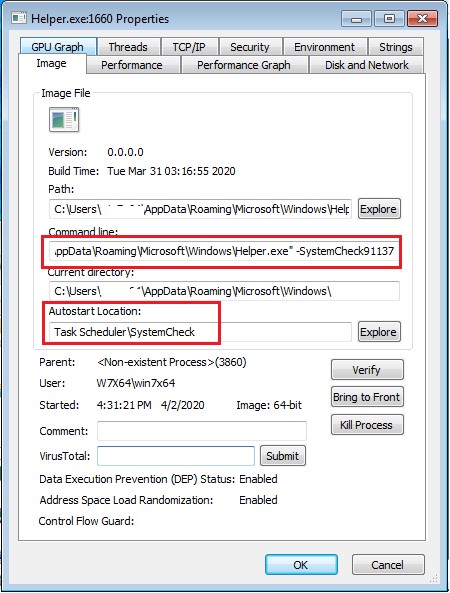Viewport: 450px width, 593px height.
Task: Open the Disk and Network tab
Action: point(367,65)
